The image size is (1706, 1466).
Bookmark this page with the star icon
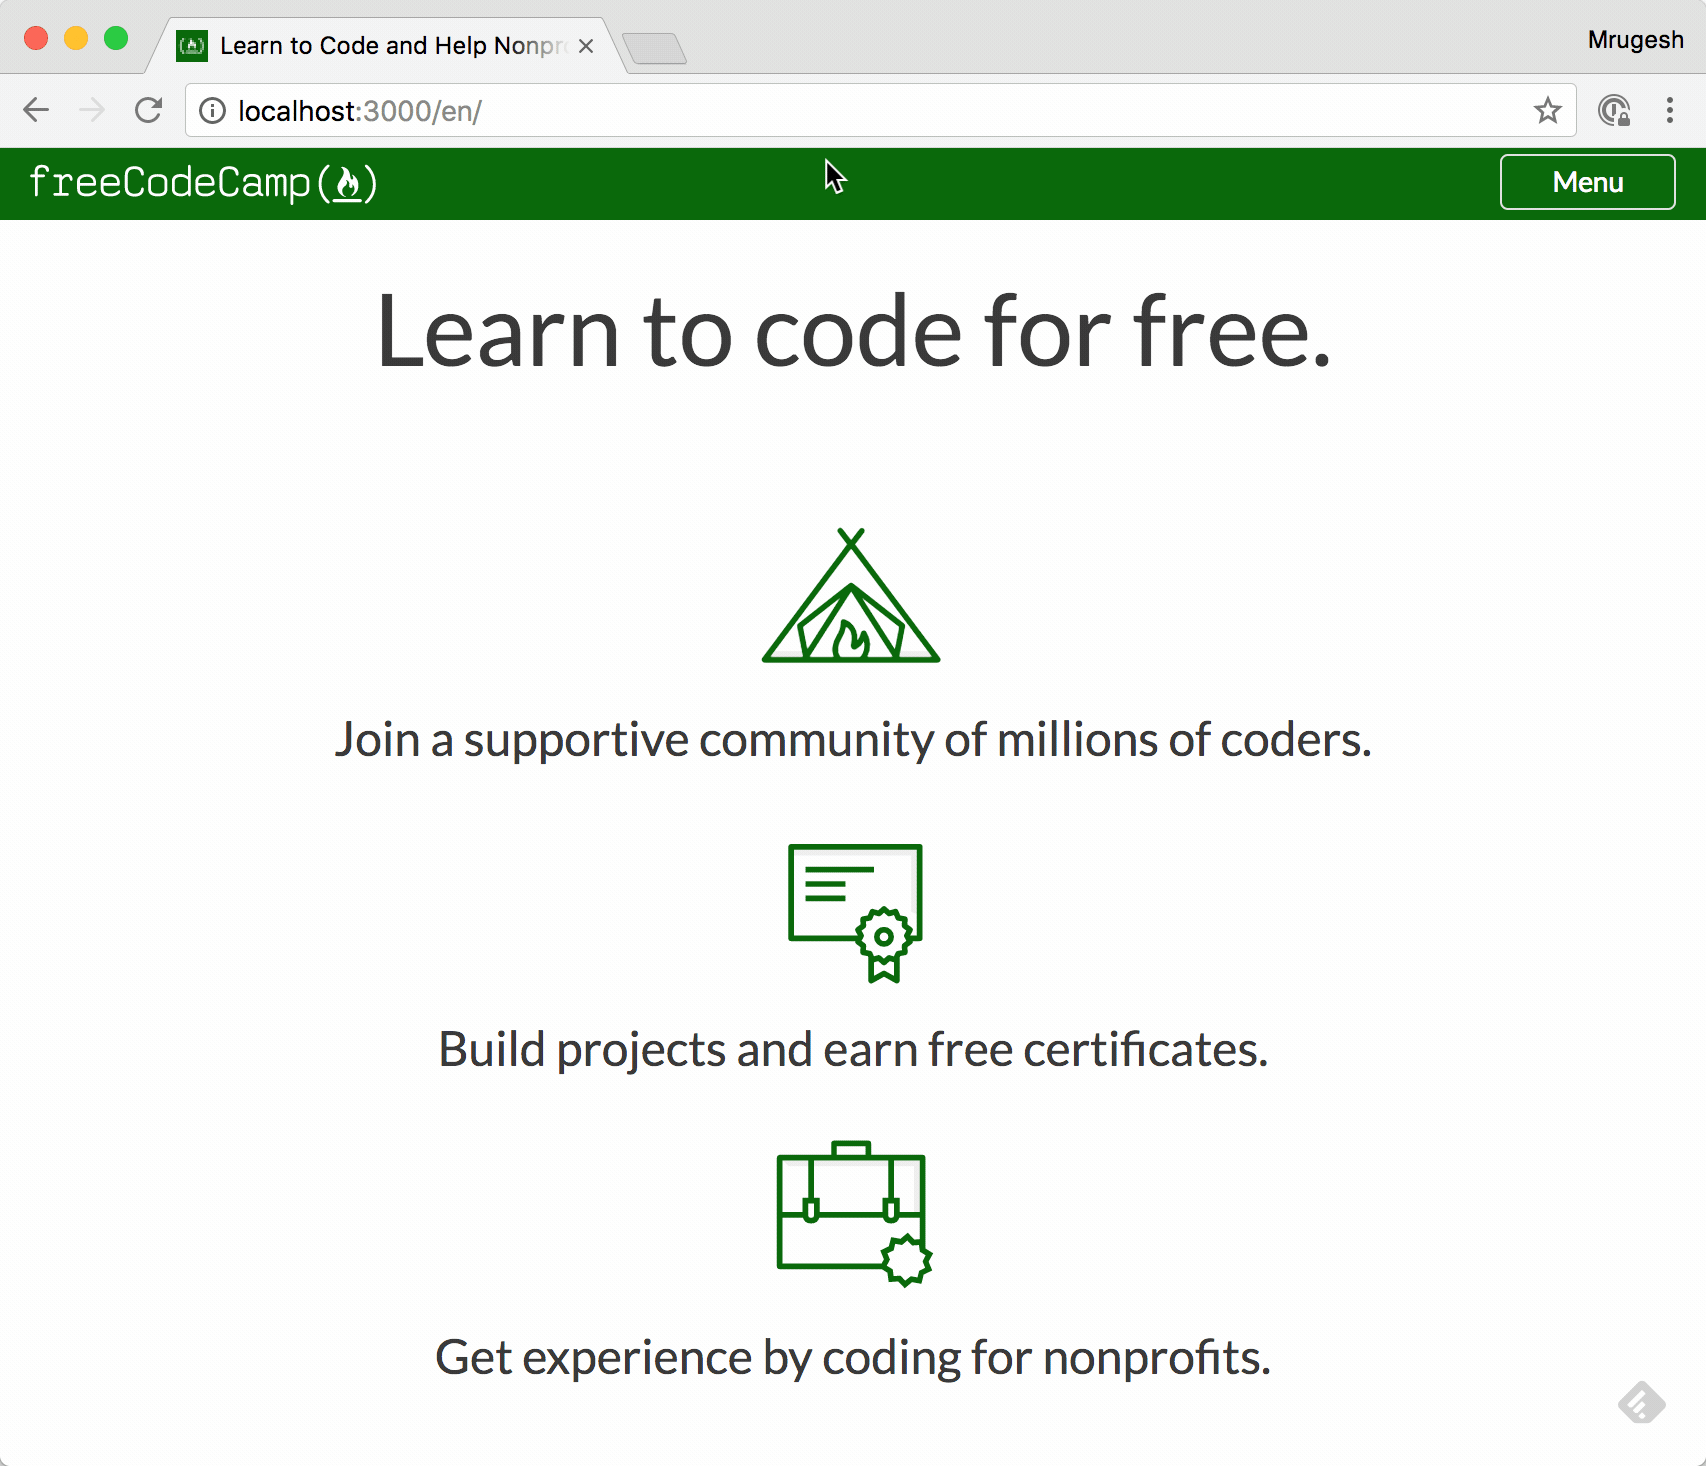(x=1548, y=111)
